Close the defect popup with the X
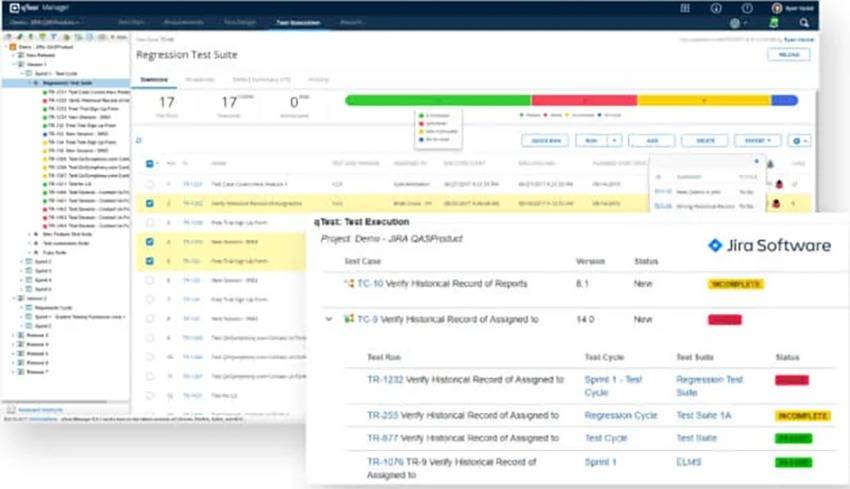Image resolution: width=850 pixels, height=489 pixels. coord(757,161)
